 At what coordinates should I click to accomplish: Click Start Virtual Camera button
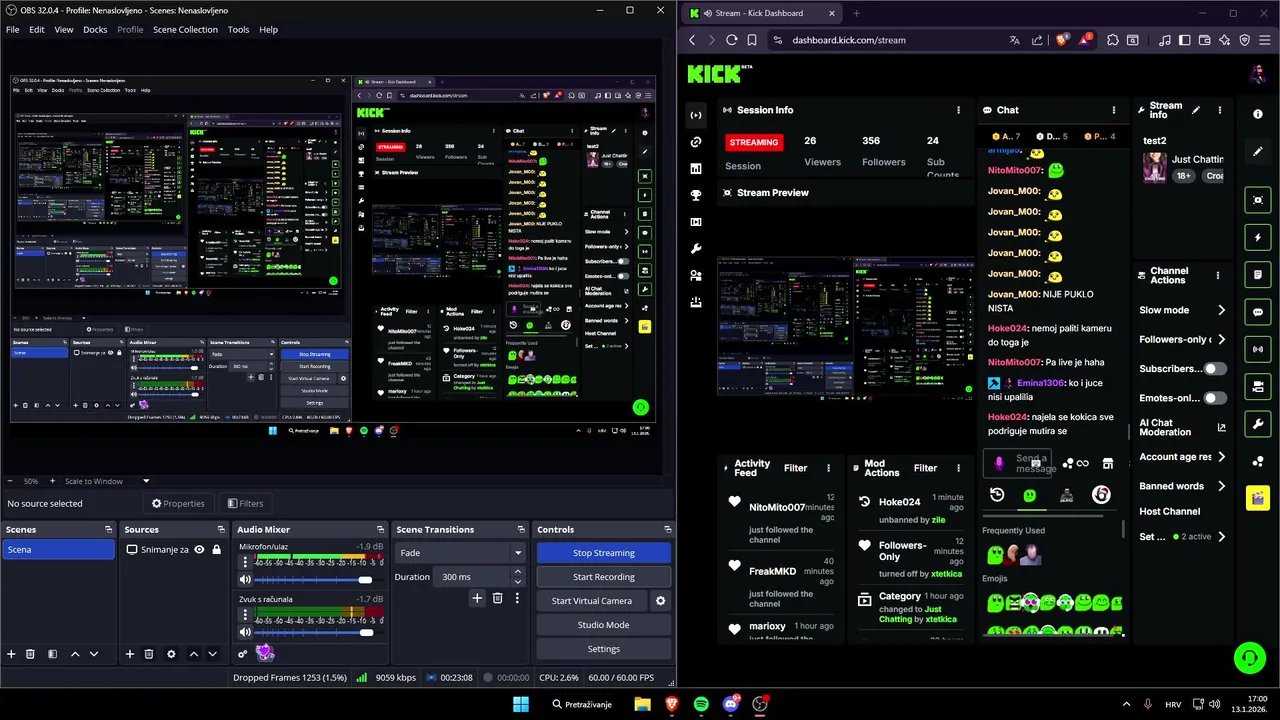click(592, 601)
